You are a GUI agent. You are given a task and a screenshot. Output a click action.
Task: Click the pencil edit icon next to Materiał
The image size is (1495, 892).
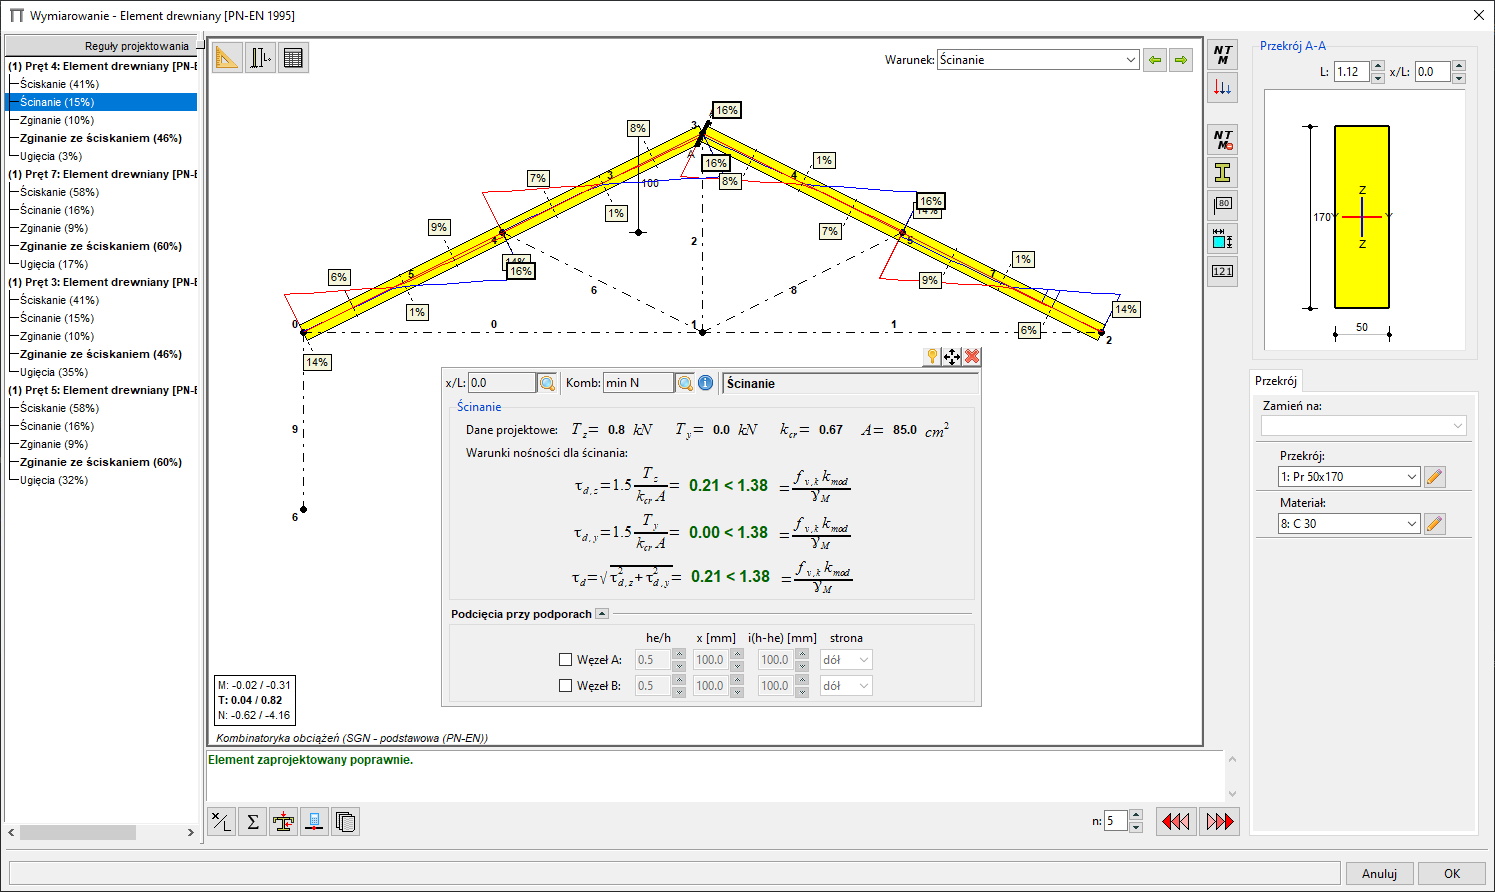(1435, 524)
